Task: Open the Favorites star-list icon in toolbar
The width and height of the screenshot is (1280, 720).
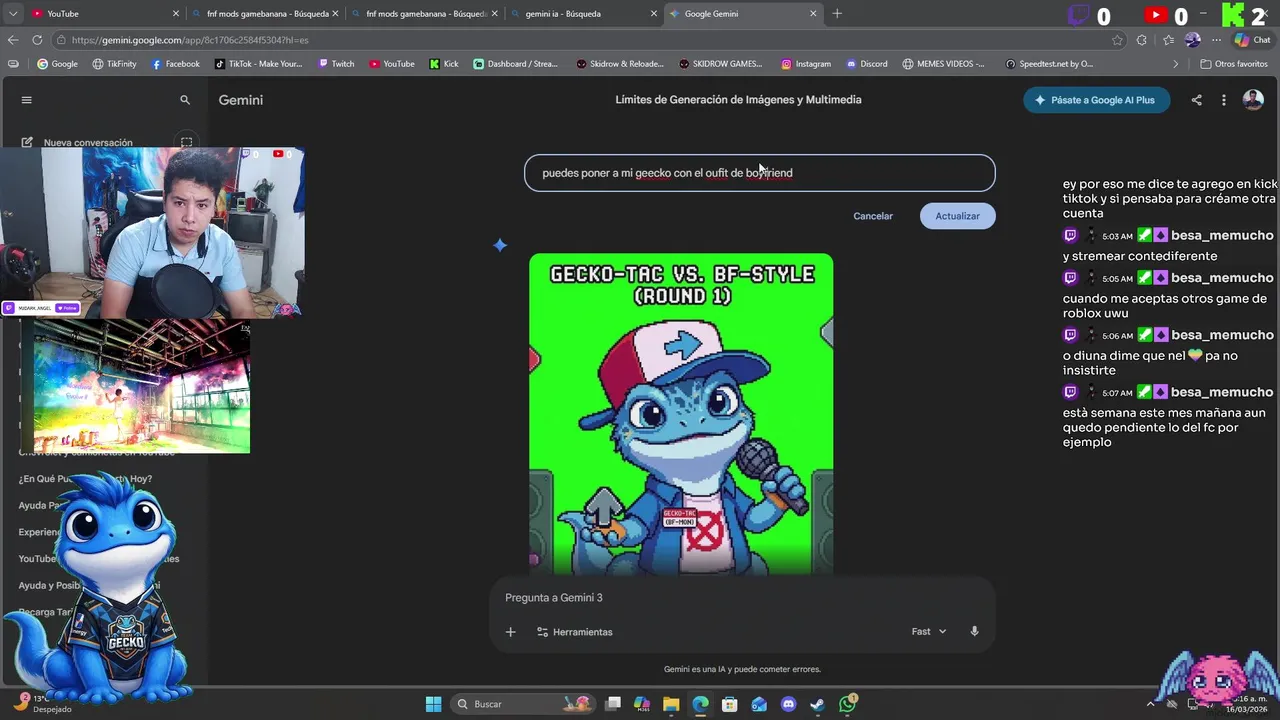Action: click(1168, 40)
